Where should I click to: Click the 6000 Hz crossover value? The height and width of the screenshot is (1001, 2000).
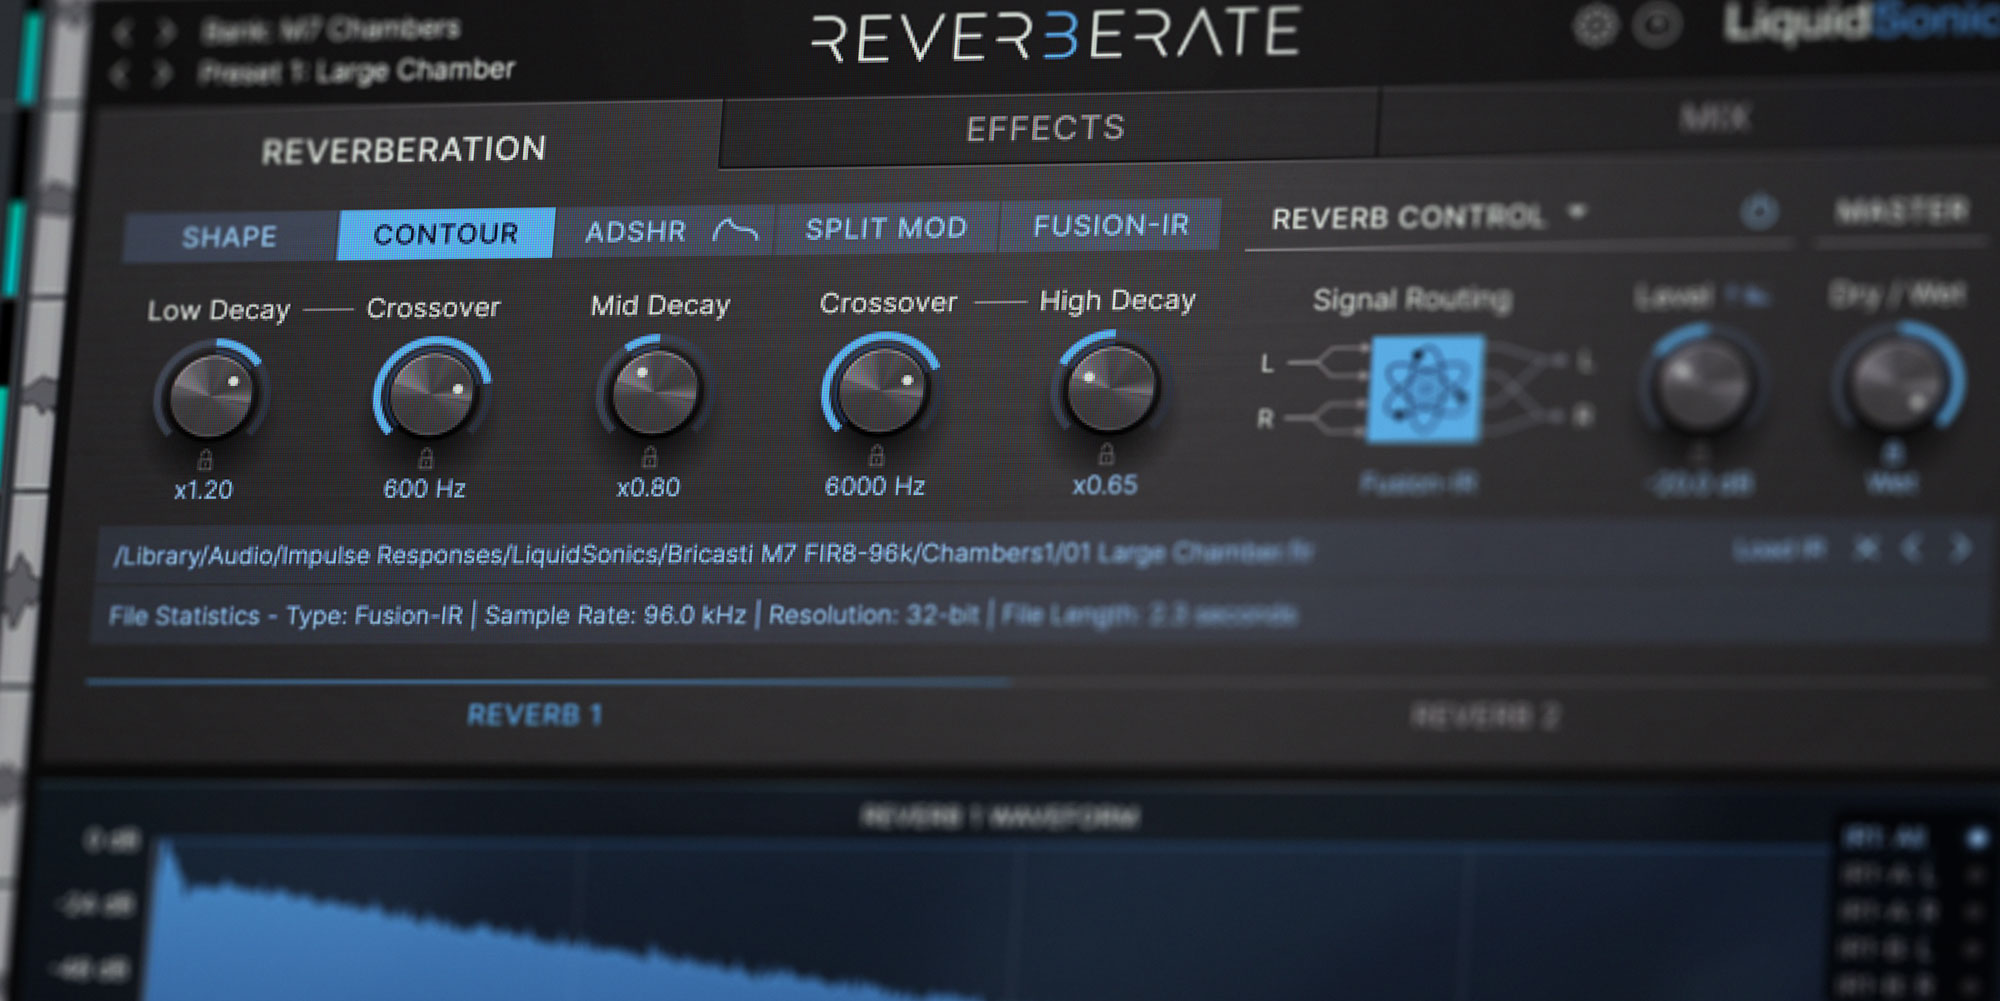tap(875, 486)
